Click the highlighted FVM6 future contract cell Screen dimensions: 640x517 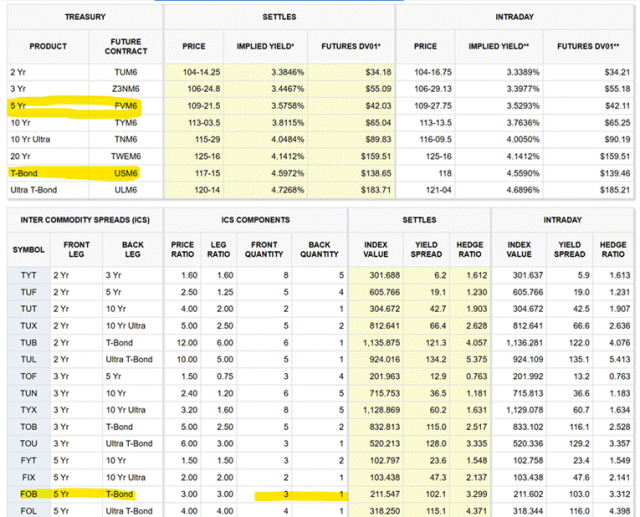point(129,105)
